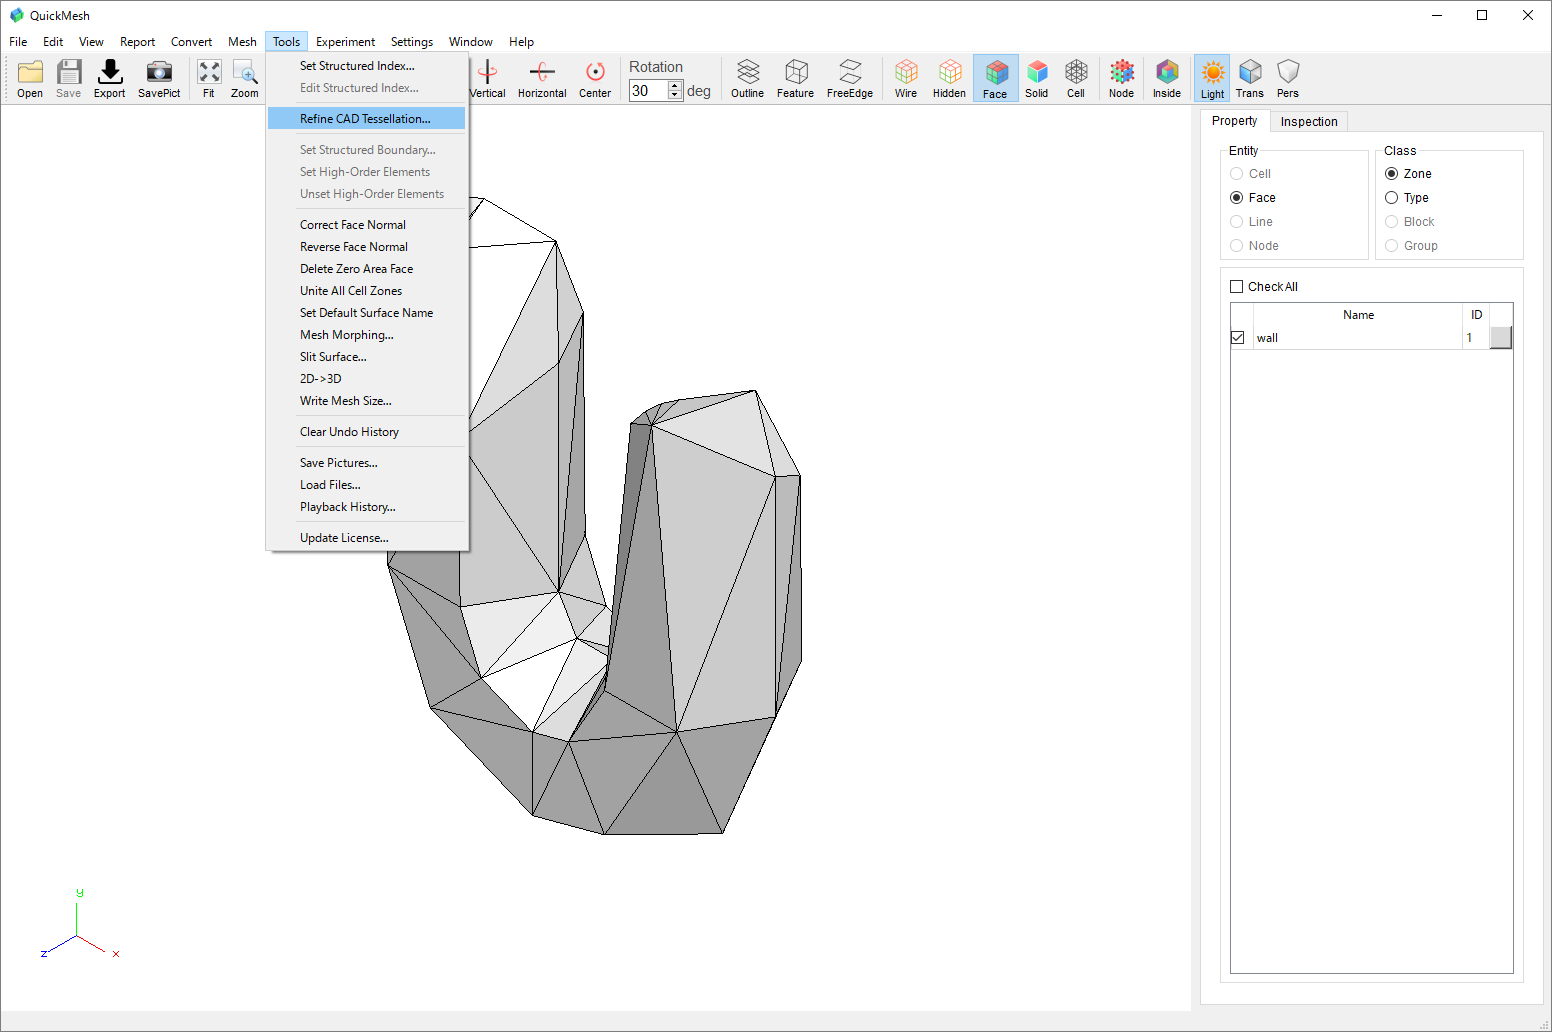Viewport: 1552px width, 1032px height.
Task: Toggle the Inside view icon
Action: pyautogui.click(x=1167, y=78)
